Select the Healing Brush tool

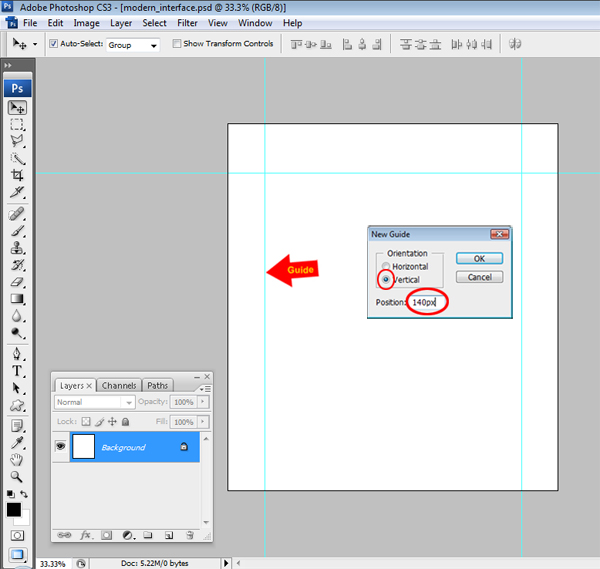coord(17,214)
